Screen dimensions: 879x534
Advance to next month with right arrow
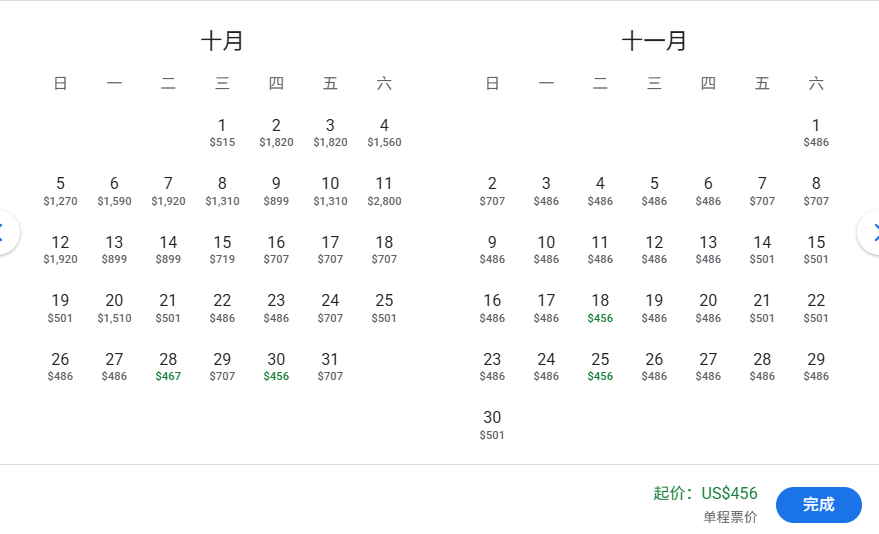click(873, 233)
